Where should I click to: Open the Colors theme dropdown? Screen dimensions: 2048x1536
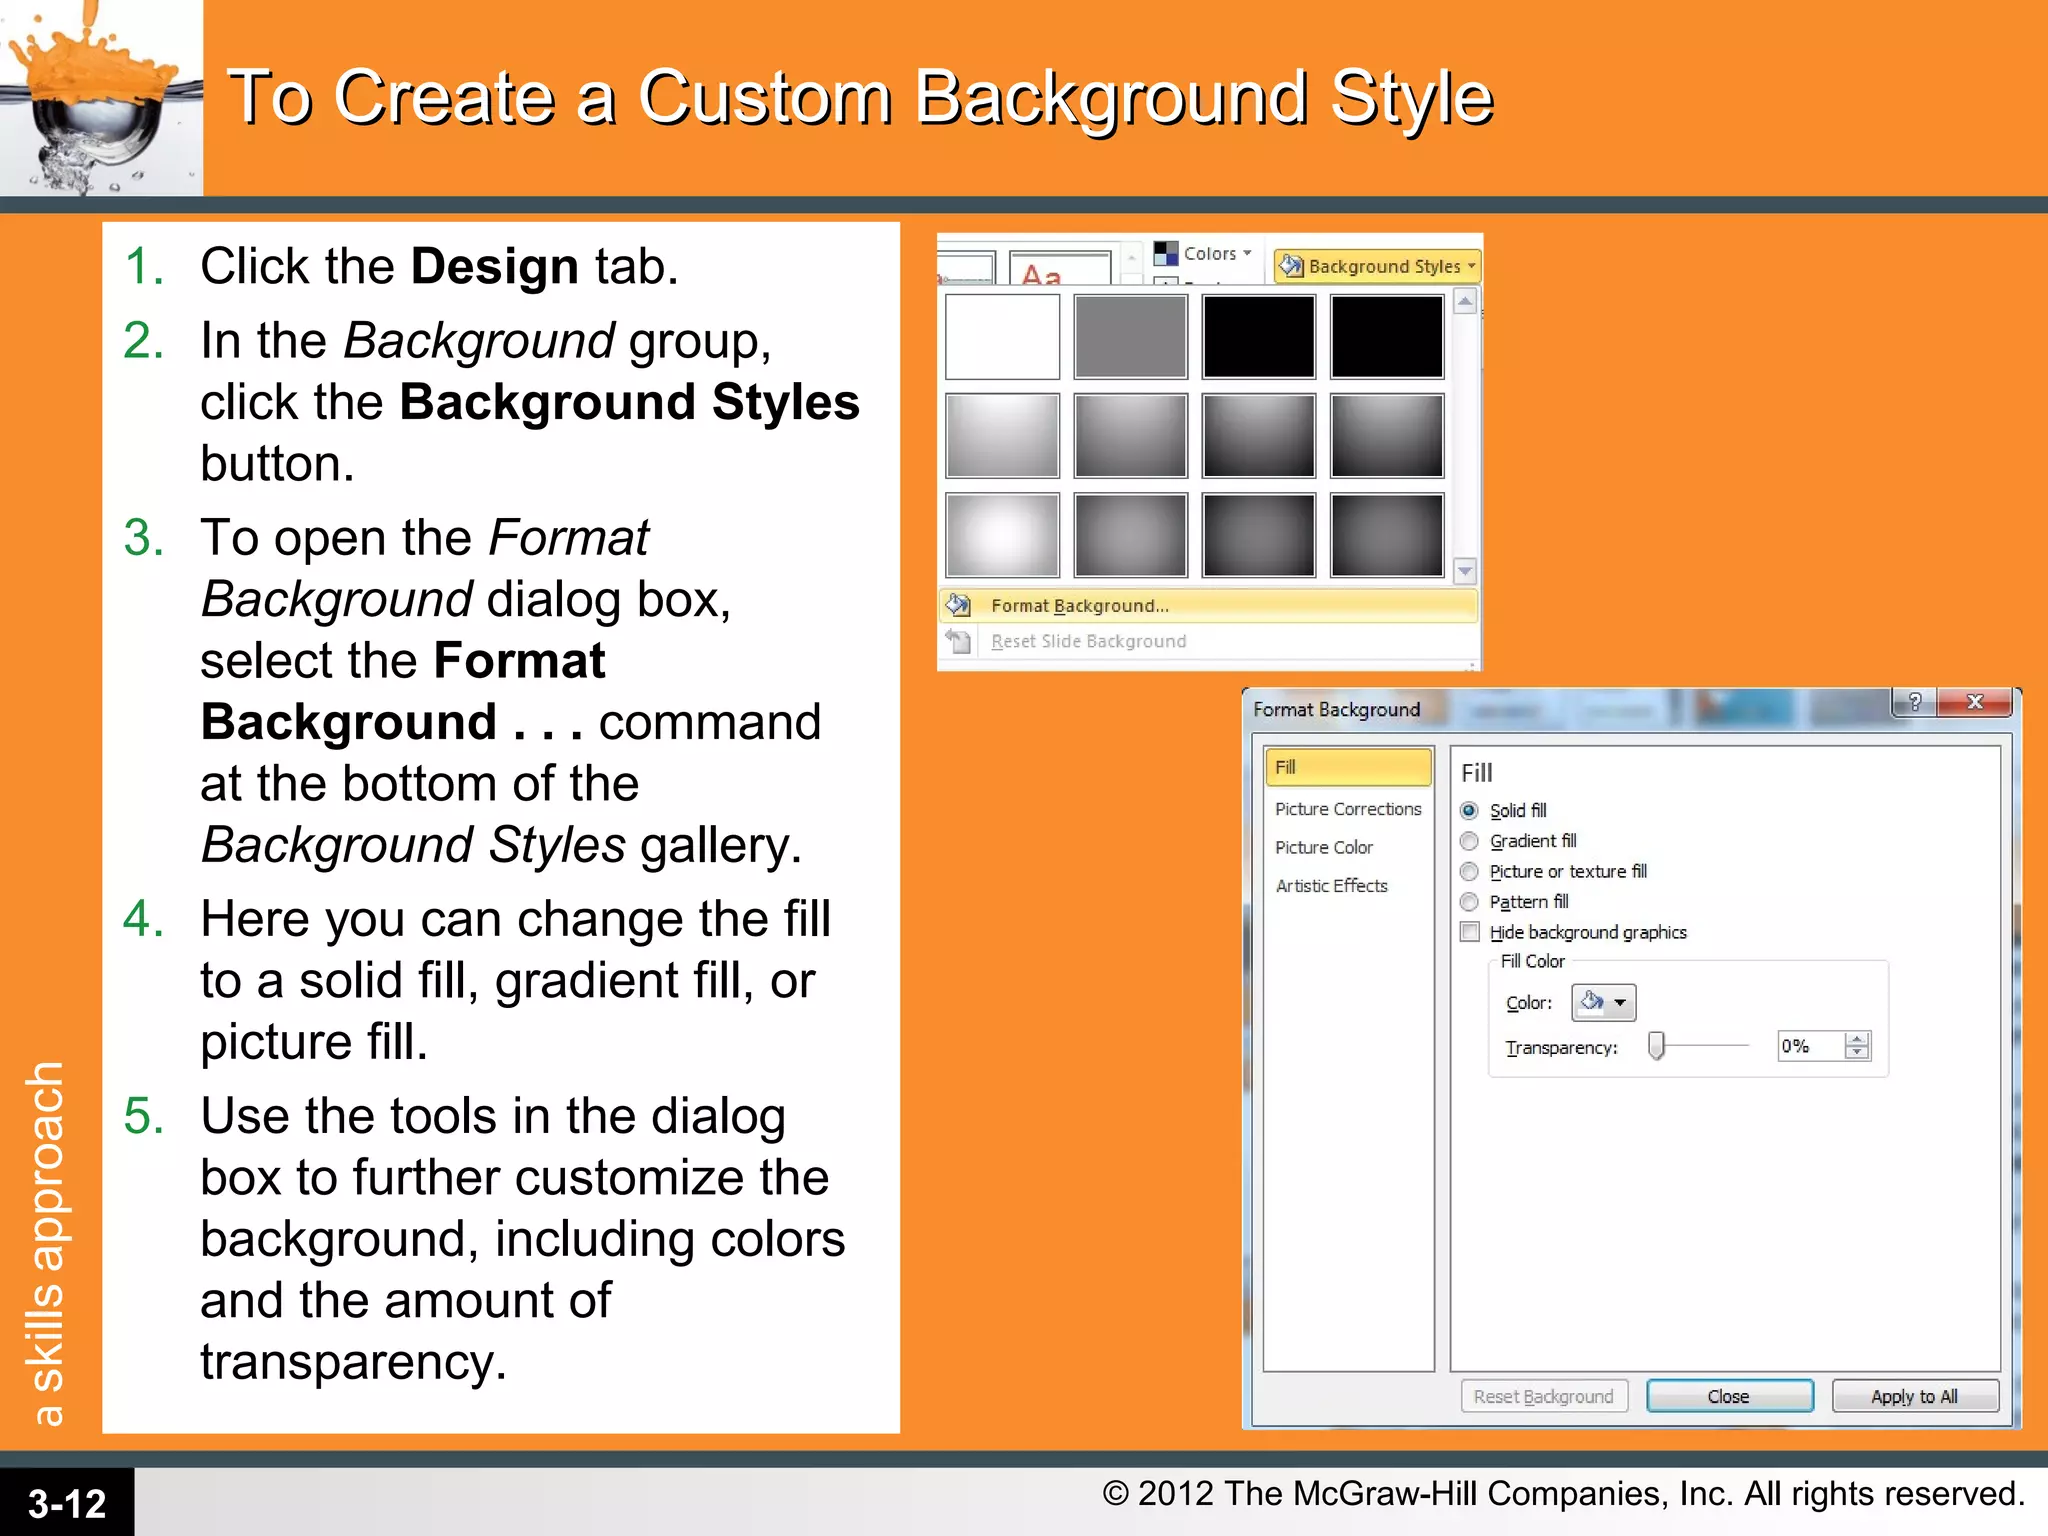1247,253
